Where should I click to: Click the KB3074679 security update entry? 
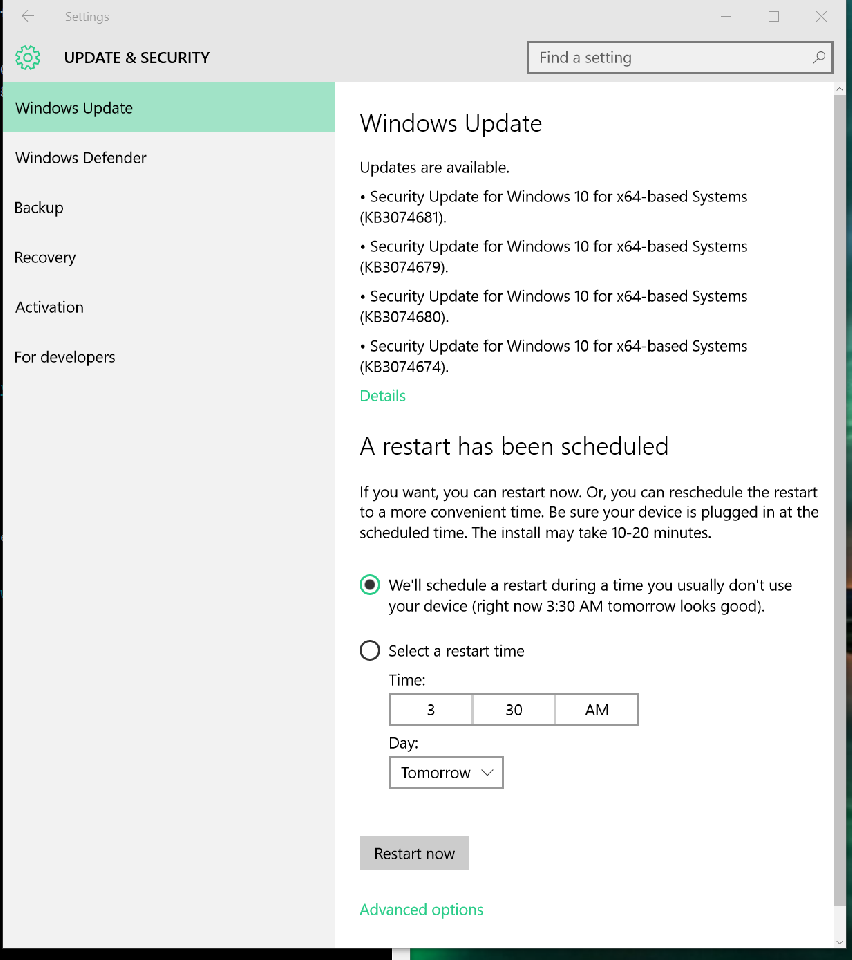pyautogui.click(x=553, y=257)
